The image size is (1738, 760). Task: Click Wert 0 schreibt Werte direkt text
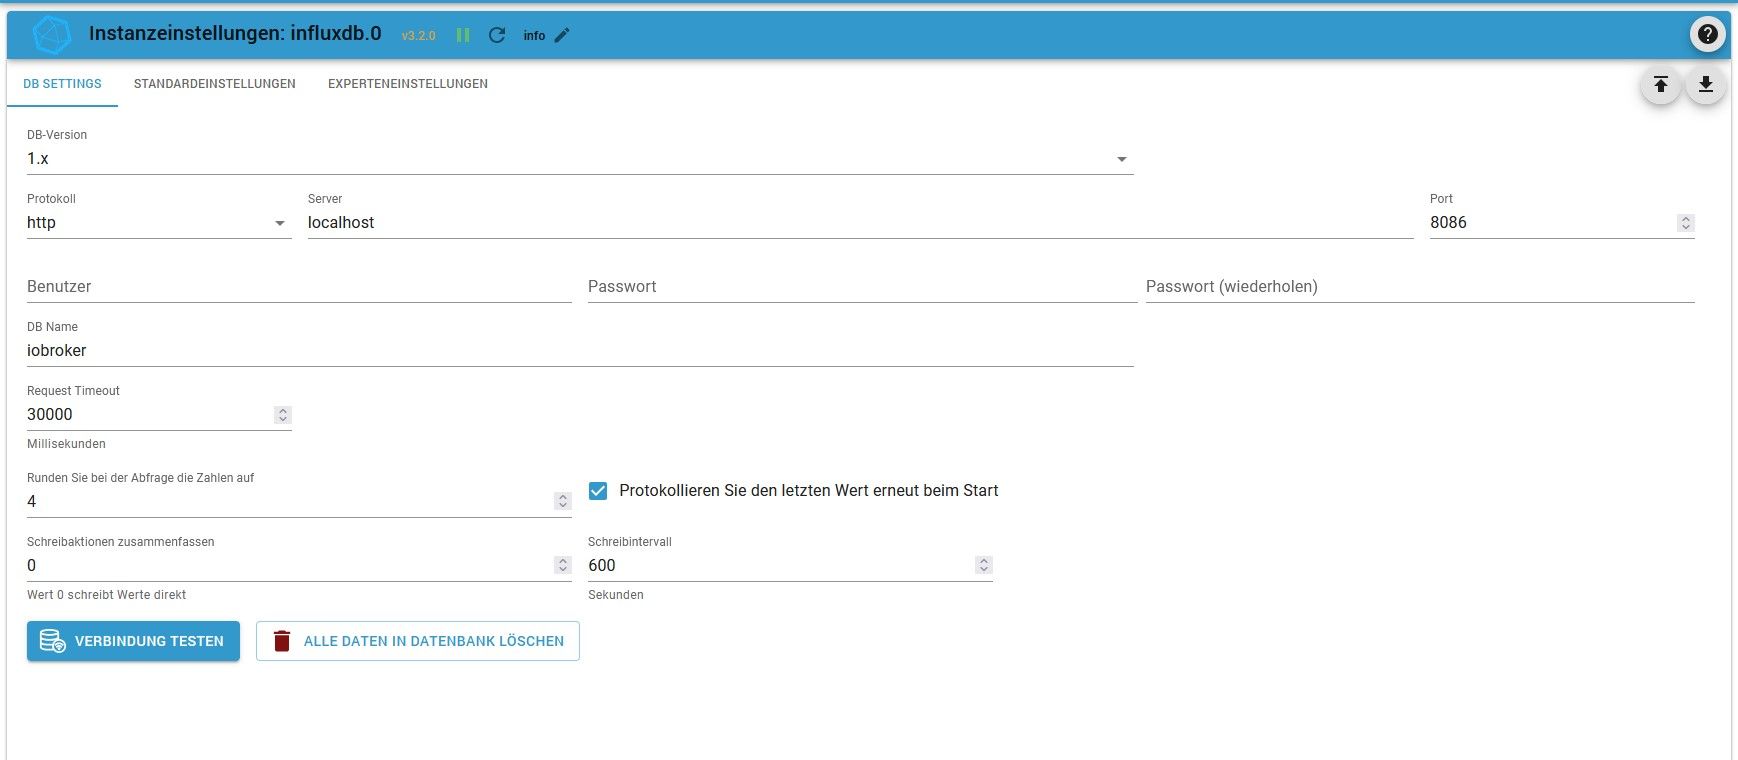click(107, 595)
